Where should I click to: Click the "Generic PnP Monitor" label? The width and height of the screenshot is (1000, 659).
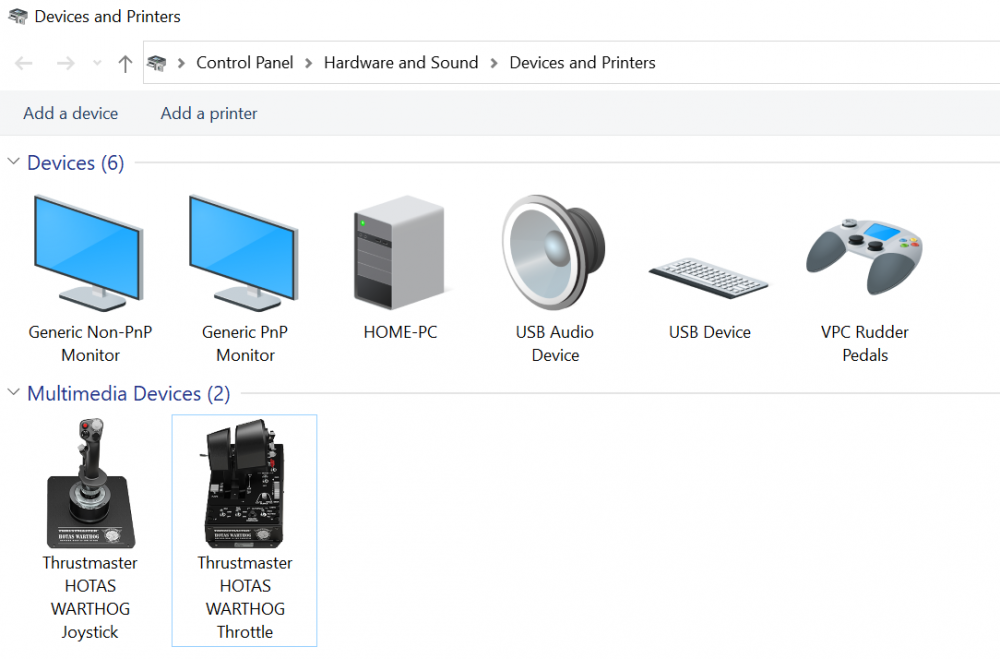[245, 344]
